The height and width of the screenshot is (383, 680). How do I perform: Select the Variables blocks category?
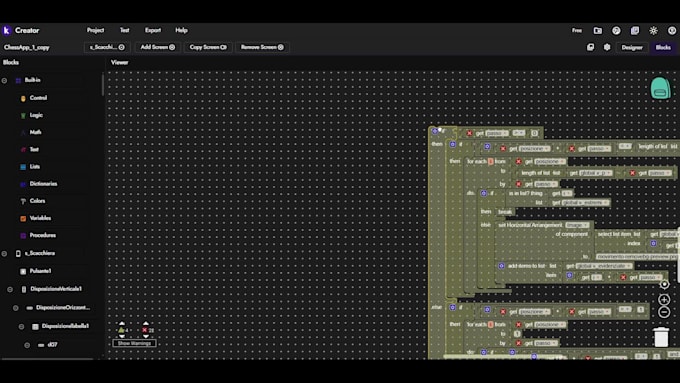pyautogui.click(x=40, y=218)
